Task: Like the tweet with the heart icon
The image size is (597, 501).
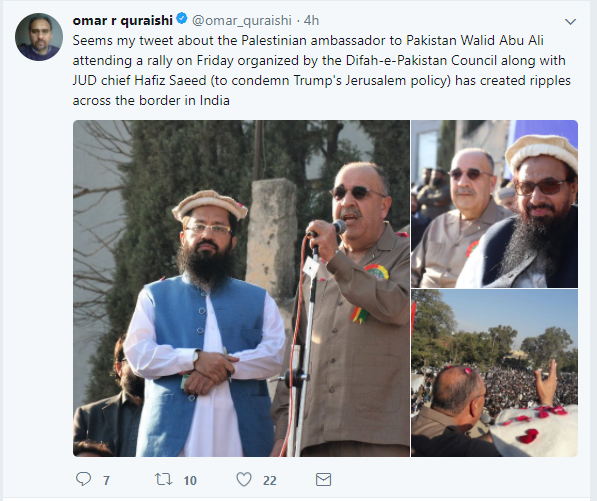Action: pos(244,479)
